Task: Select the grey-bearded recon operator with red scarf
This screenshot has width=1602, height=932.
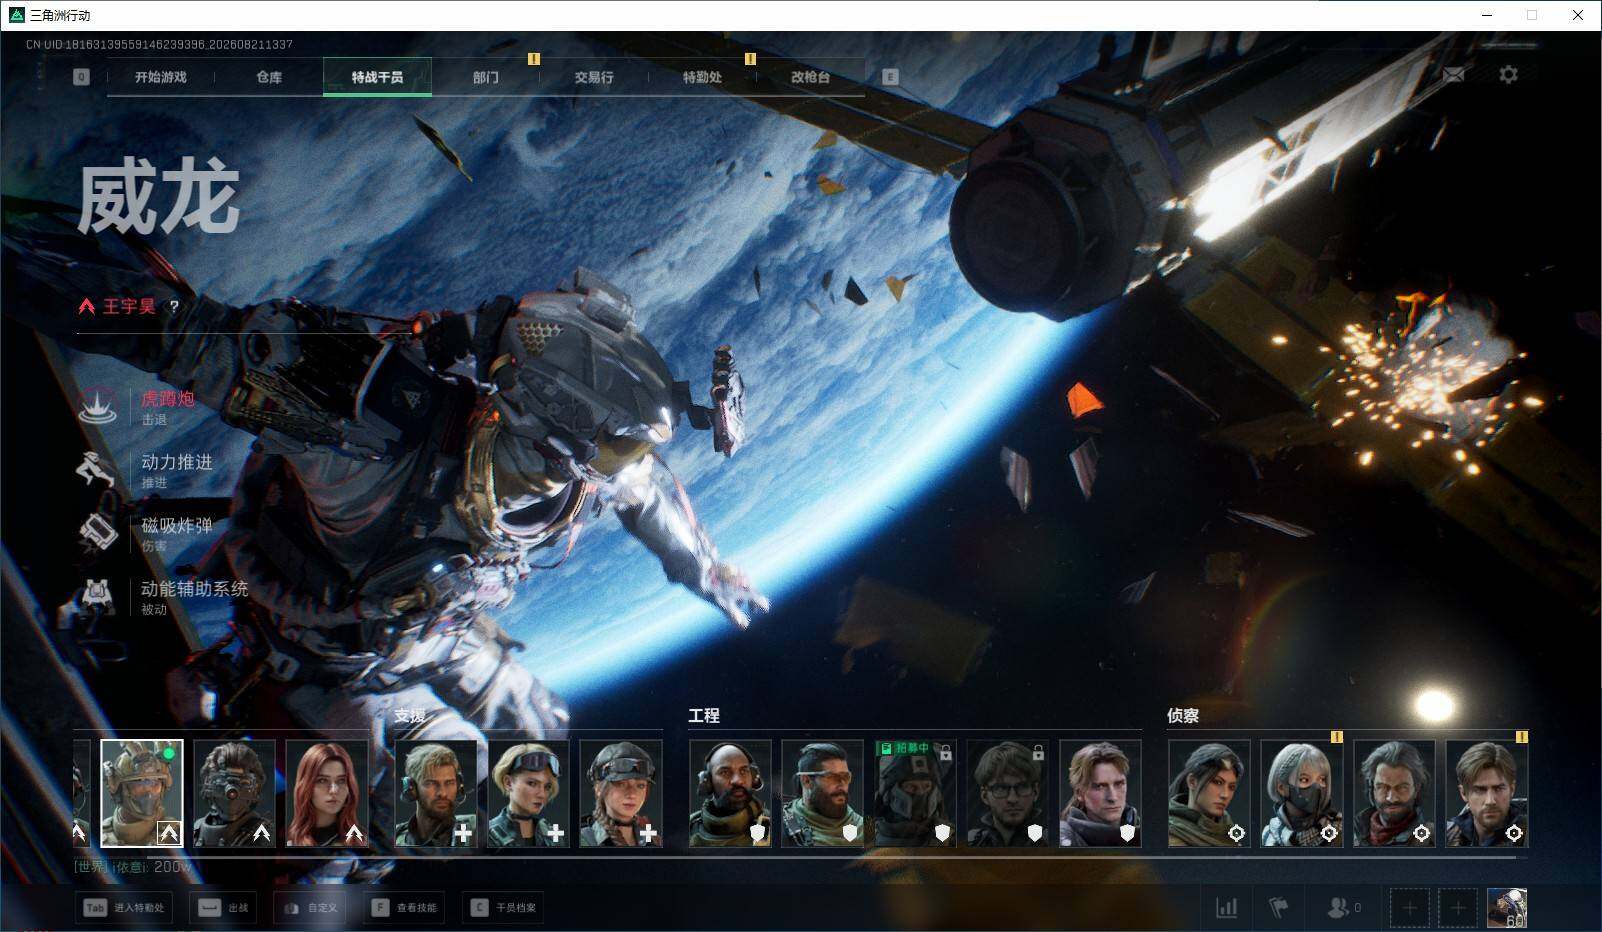Action: 1394,793
